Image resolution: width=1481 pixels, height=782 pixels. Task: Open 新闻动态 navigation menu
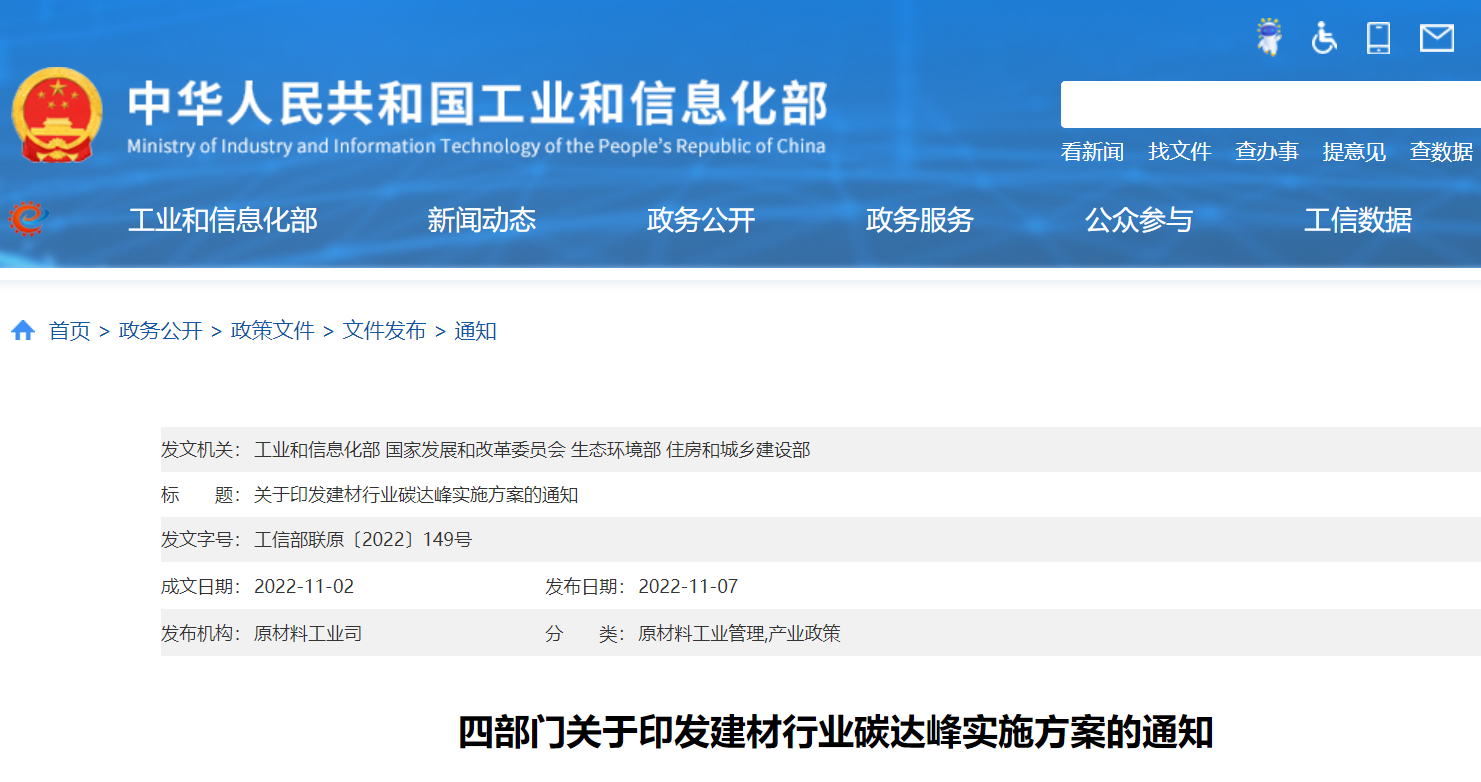tap(482, 220)
